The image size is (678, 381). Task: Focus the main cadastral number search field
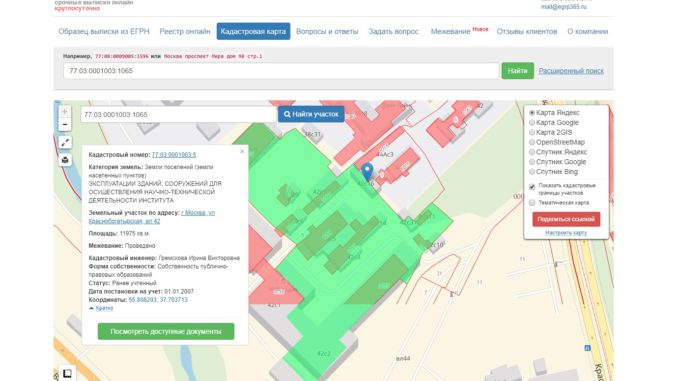[281, 70]
